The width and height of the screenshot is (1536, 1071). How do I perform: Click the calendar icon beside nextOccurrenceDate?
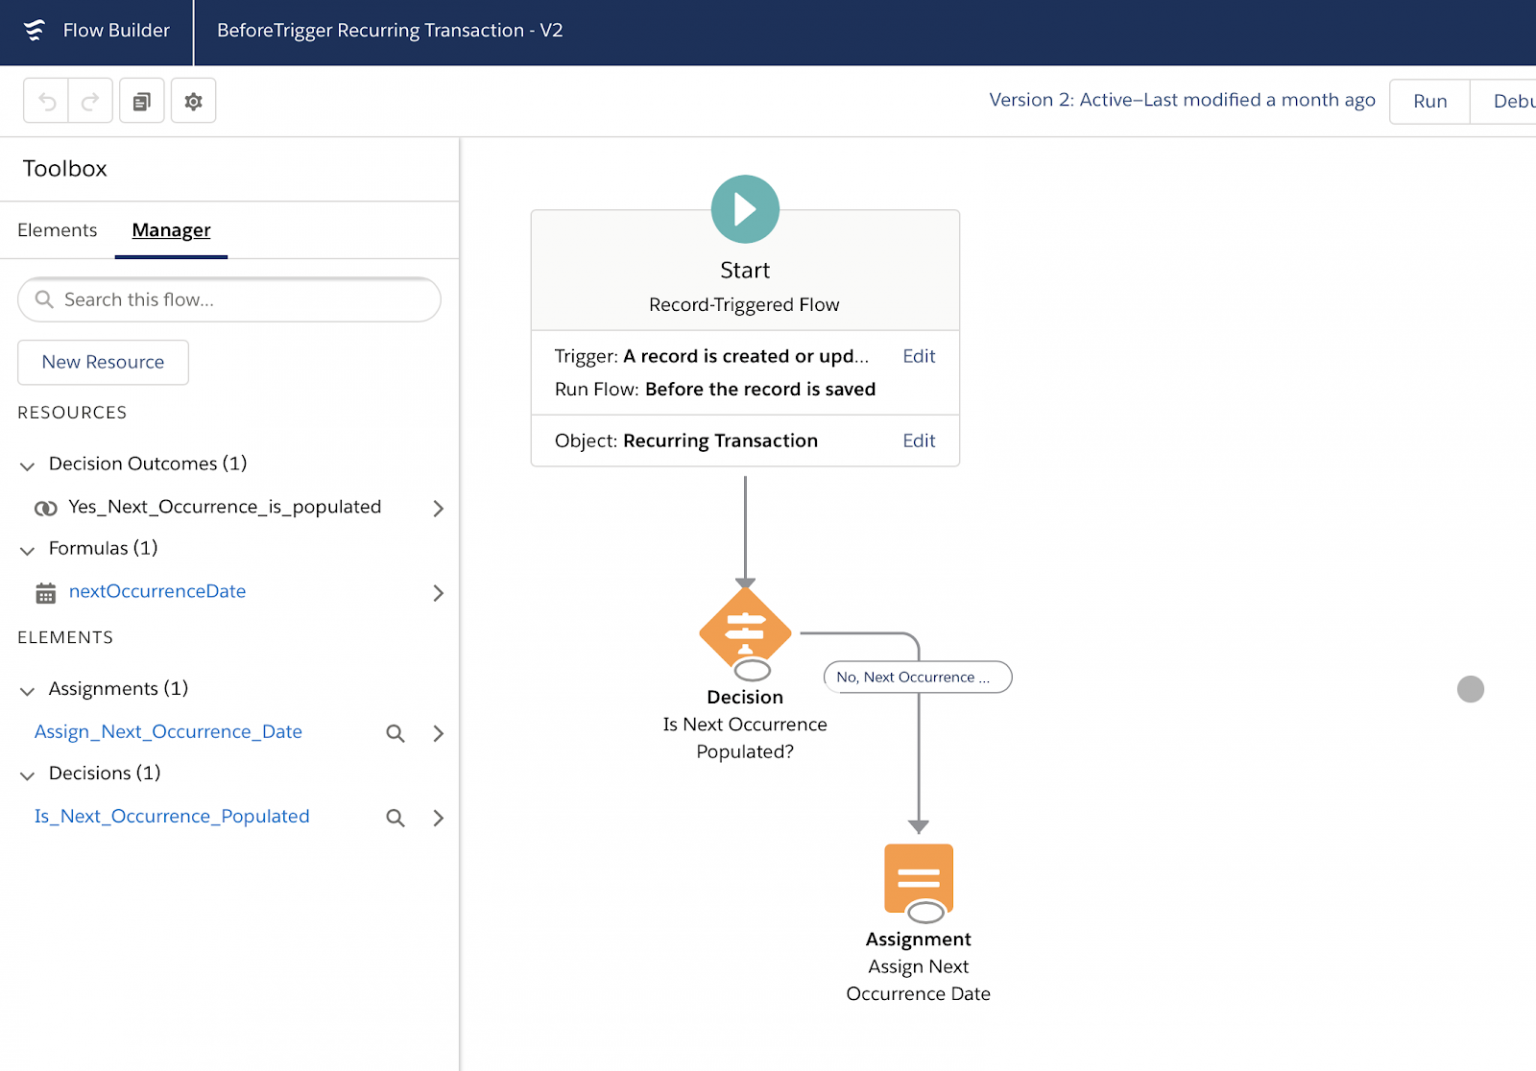coord(46,593)
